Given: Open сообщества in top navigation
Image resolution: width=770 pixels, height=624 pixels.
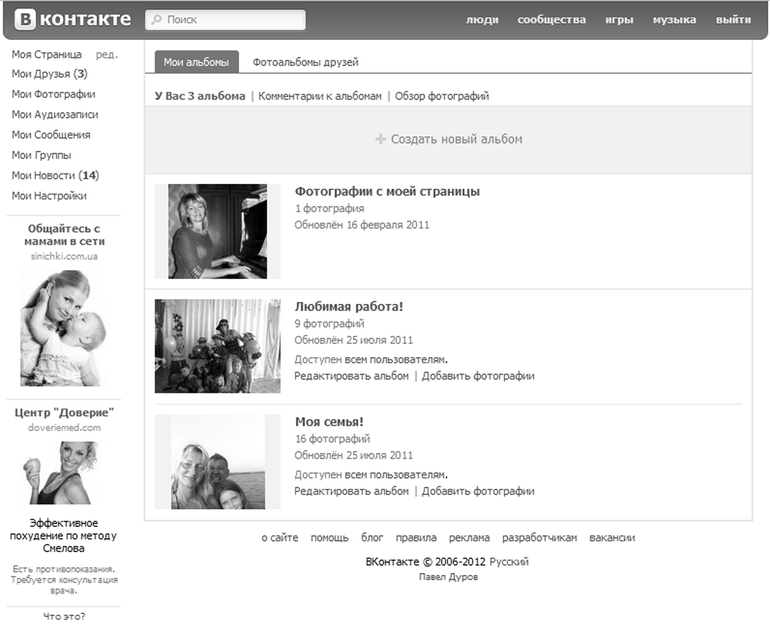Looking at the screenshot, I should tap(551, 20).
